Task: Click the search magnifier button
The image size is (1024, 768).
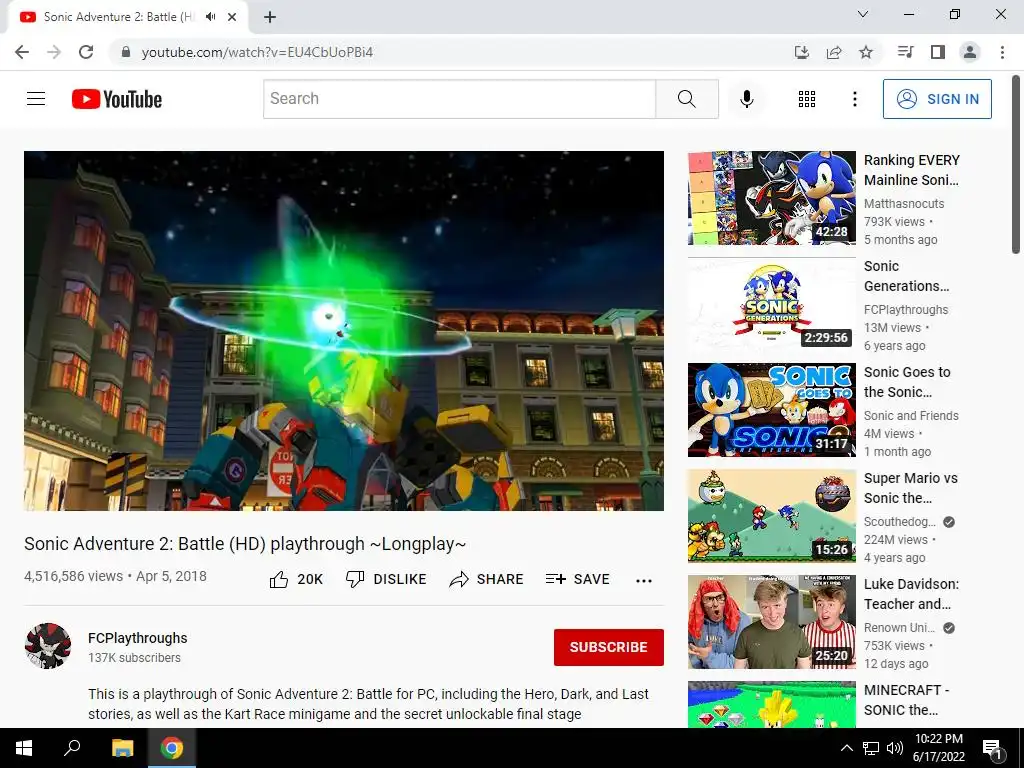Action: pos(686,99)
